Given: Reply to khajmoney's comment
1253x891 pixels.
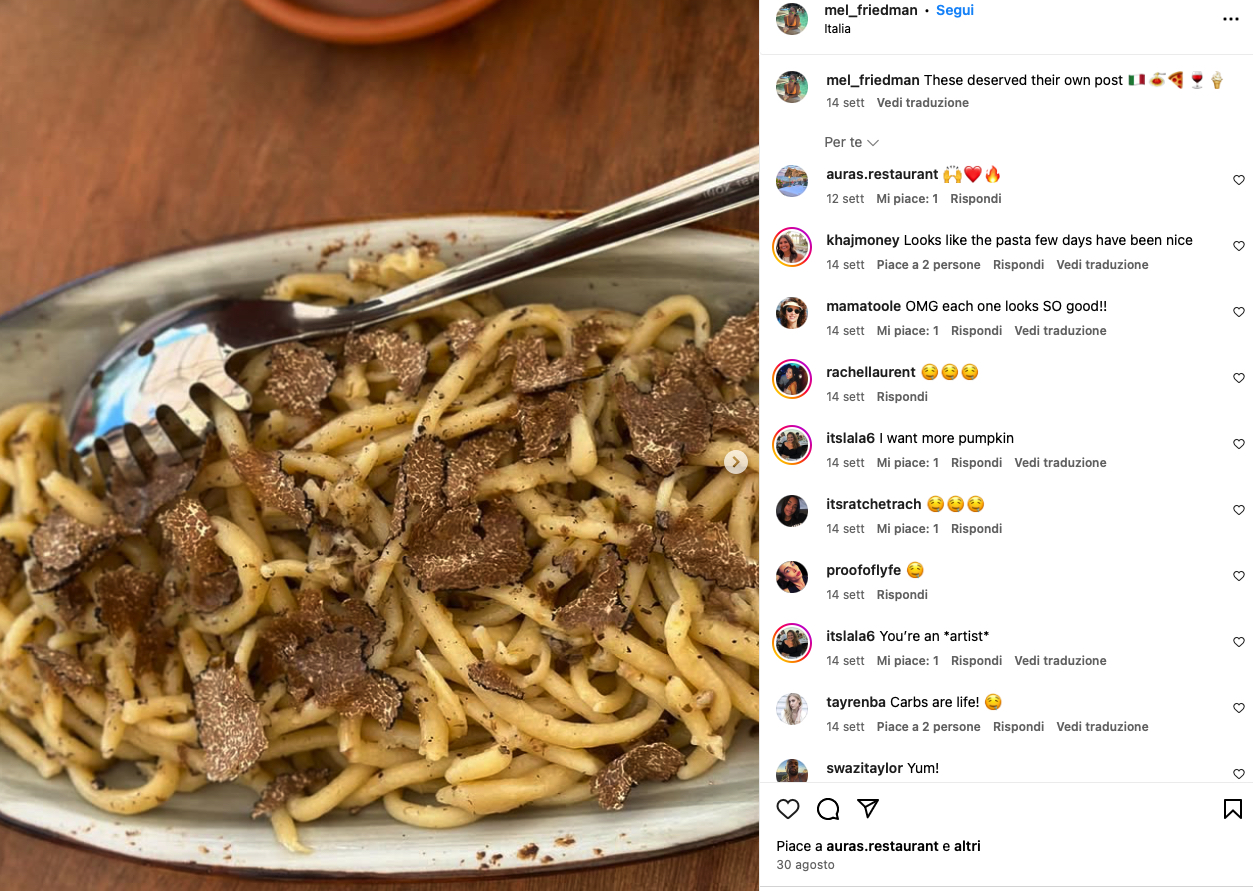Looking at the screenshot, I should coord(1018,265).
